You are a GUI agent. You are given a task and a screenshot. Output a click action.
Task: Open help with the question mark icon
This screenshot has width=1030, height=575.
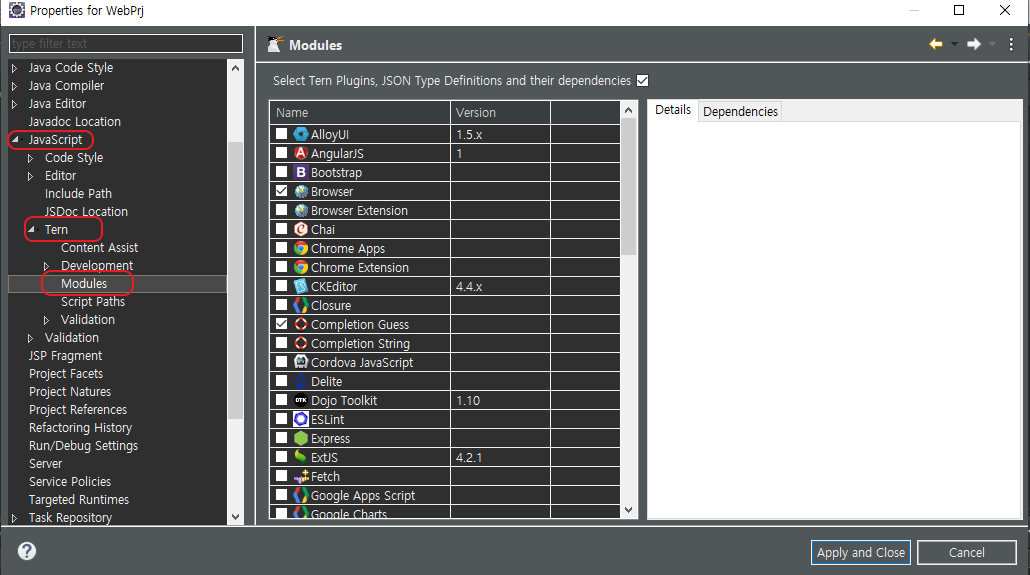pyautogui.click(x=27, y=551)
